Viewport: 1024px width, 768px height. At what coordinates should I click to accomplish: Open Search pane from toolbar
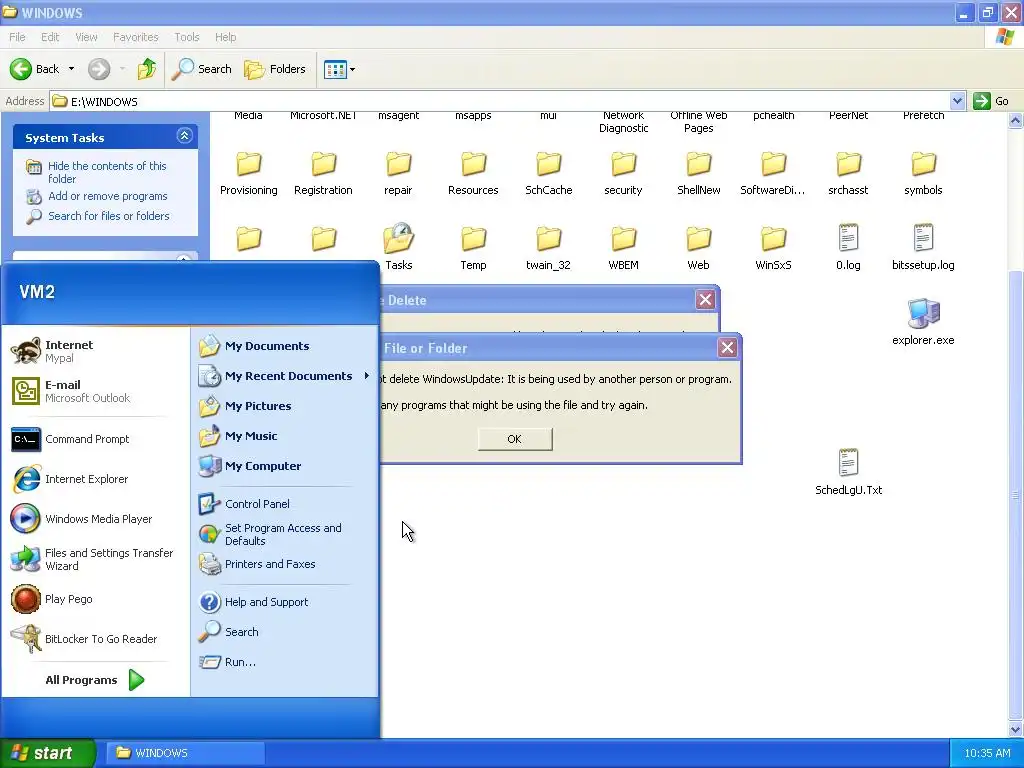(201, 69)
